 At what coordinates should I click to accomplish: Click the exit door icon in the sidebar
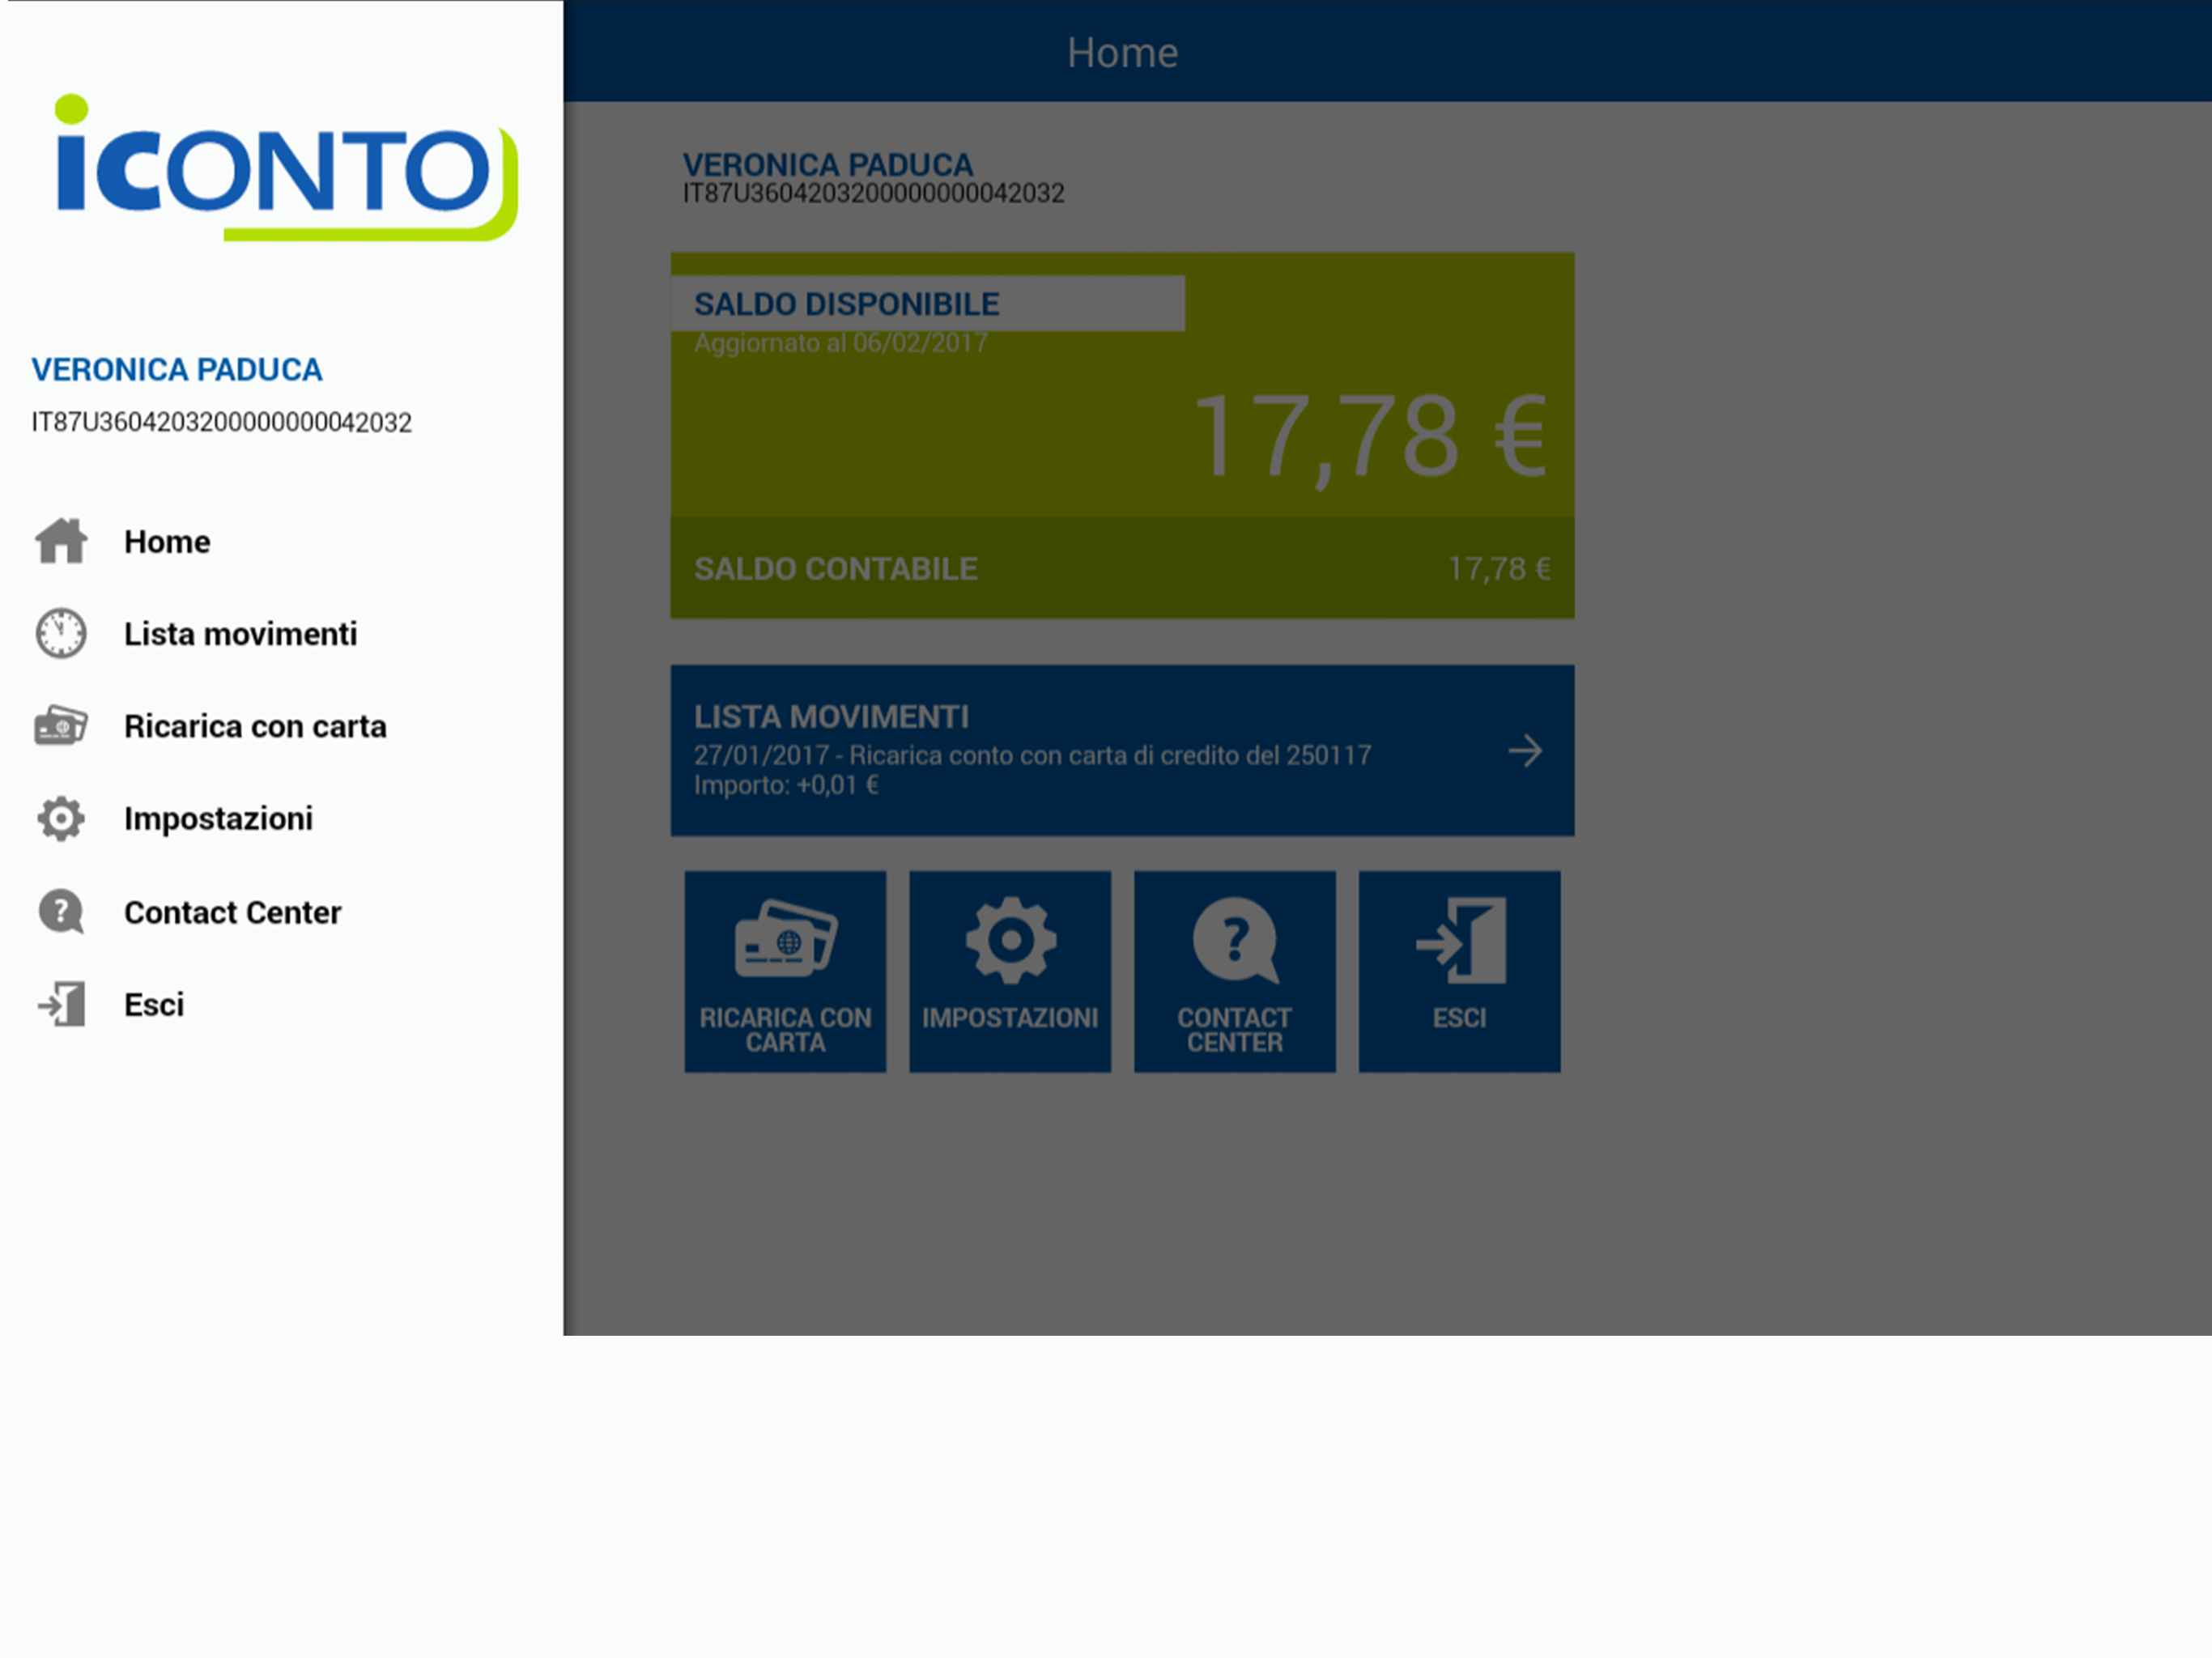(61, 1004)
